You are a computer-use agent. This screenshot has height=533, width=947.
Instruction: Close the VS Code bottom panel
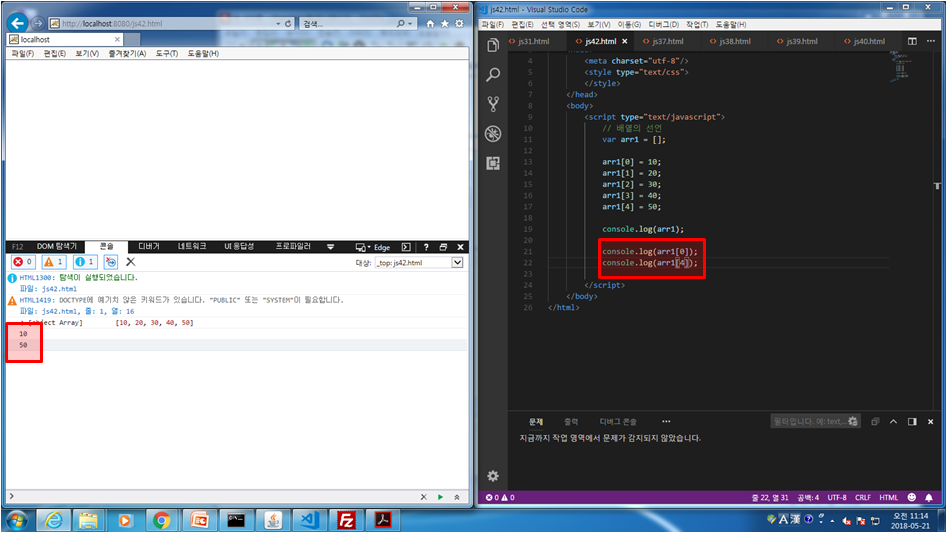(930, 421)
